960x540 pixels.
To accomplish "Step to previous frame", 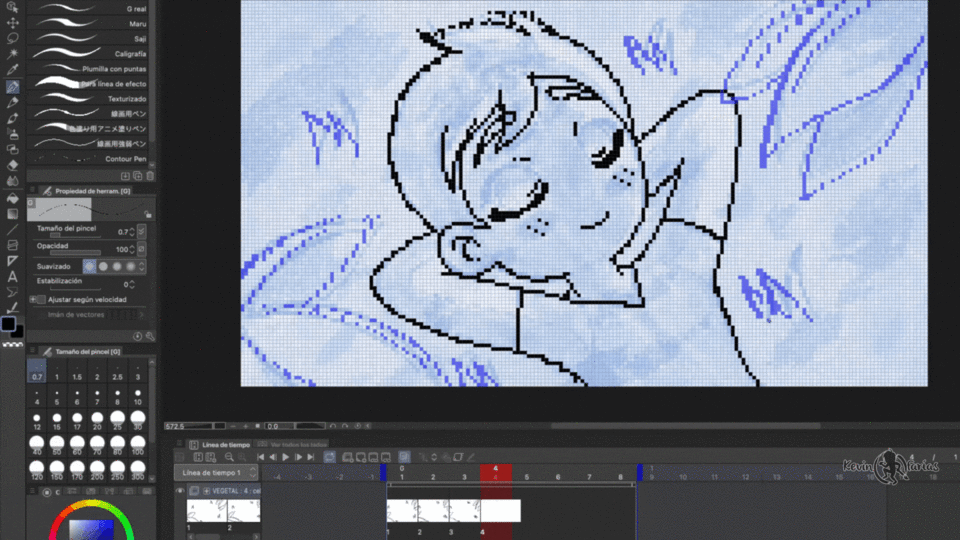I will (272, 457).
